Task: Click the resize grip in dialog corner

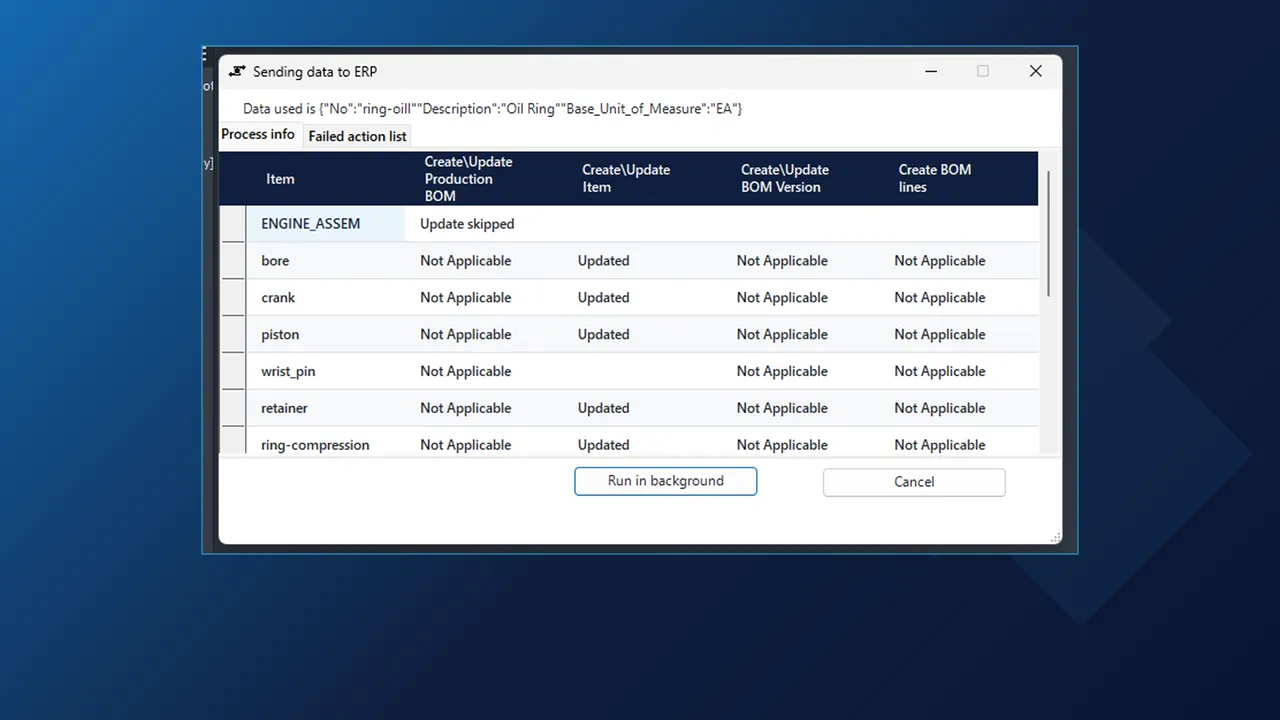Action: [x=1055, y=538]
